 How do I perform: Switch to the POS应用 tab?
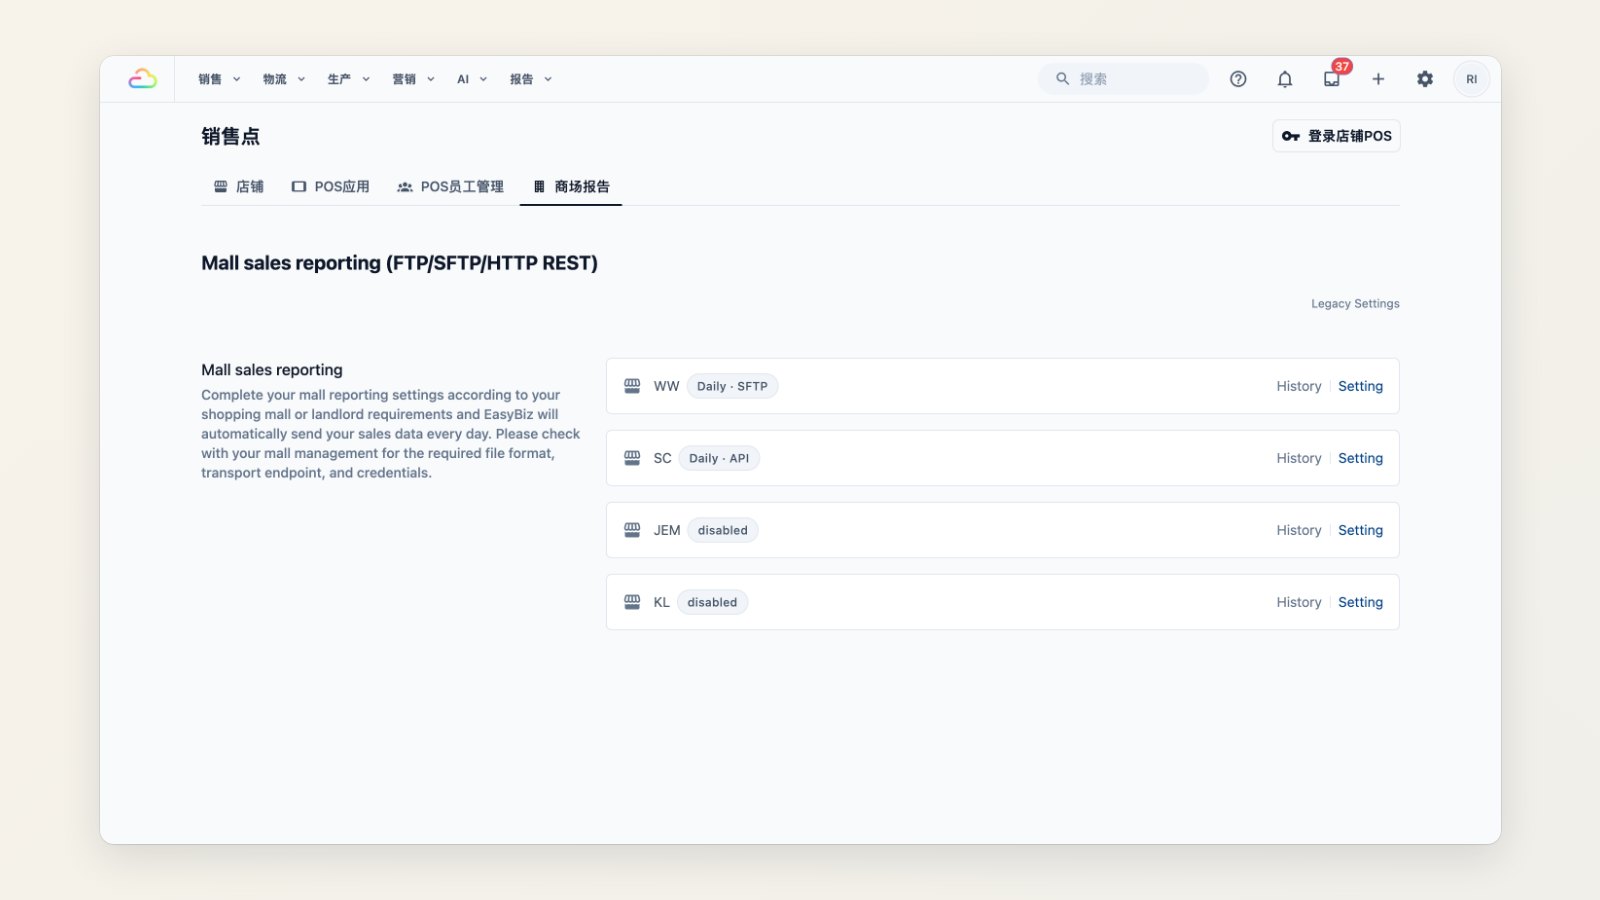coord(330,187)
